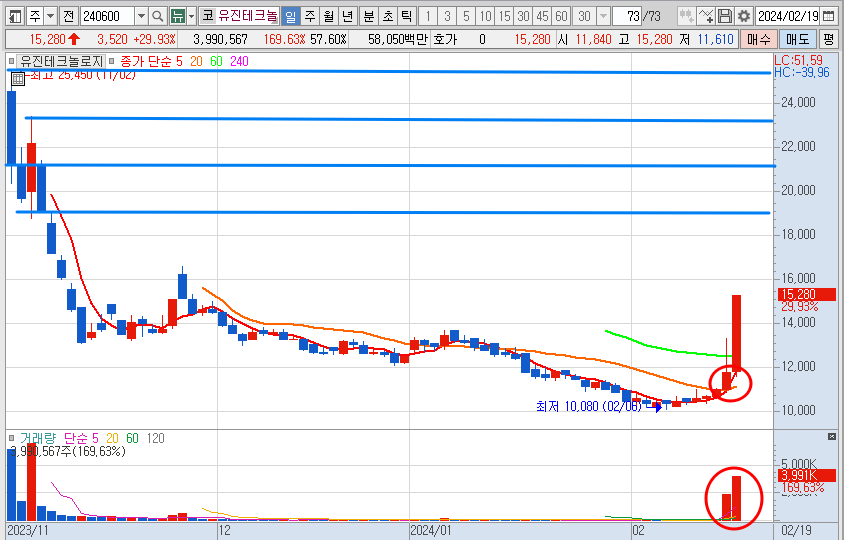Expand the 주 type dropdown arrow

(51, 16)
